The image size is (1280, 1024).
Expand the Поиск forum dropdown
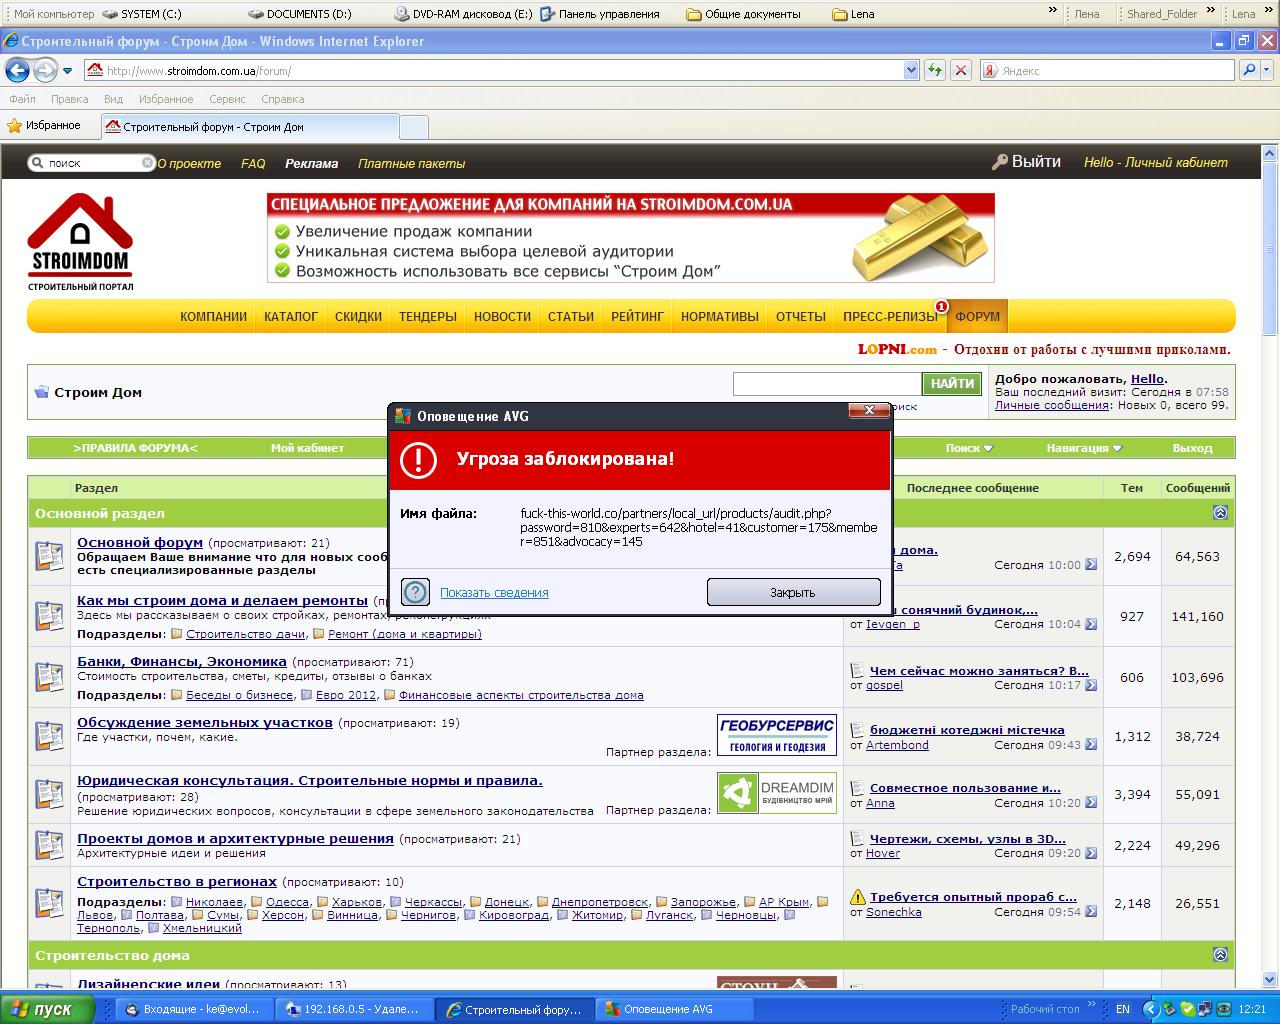969,448
